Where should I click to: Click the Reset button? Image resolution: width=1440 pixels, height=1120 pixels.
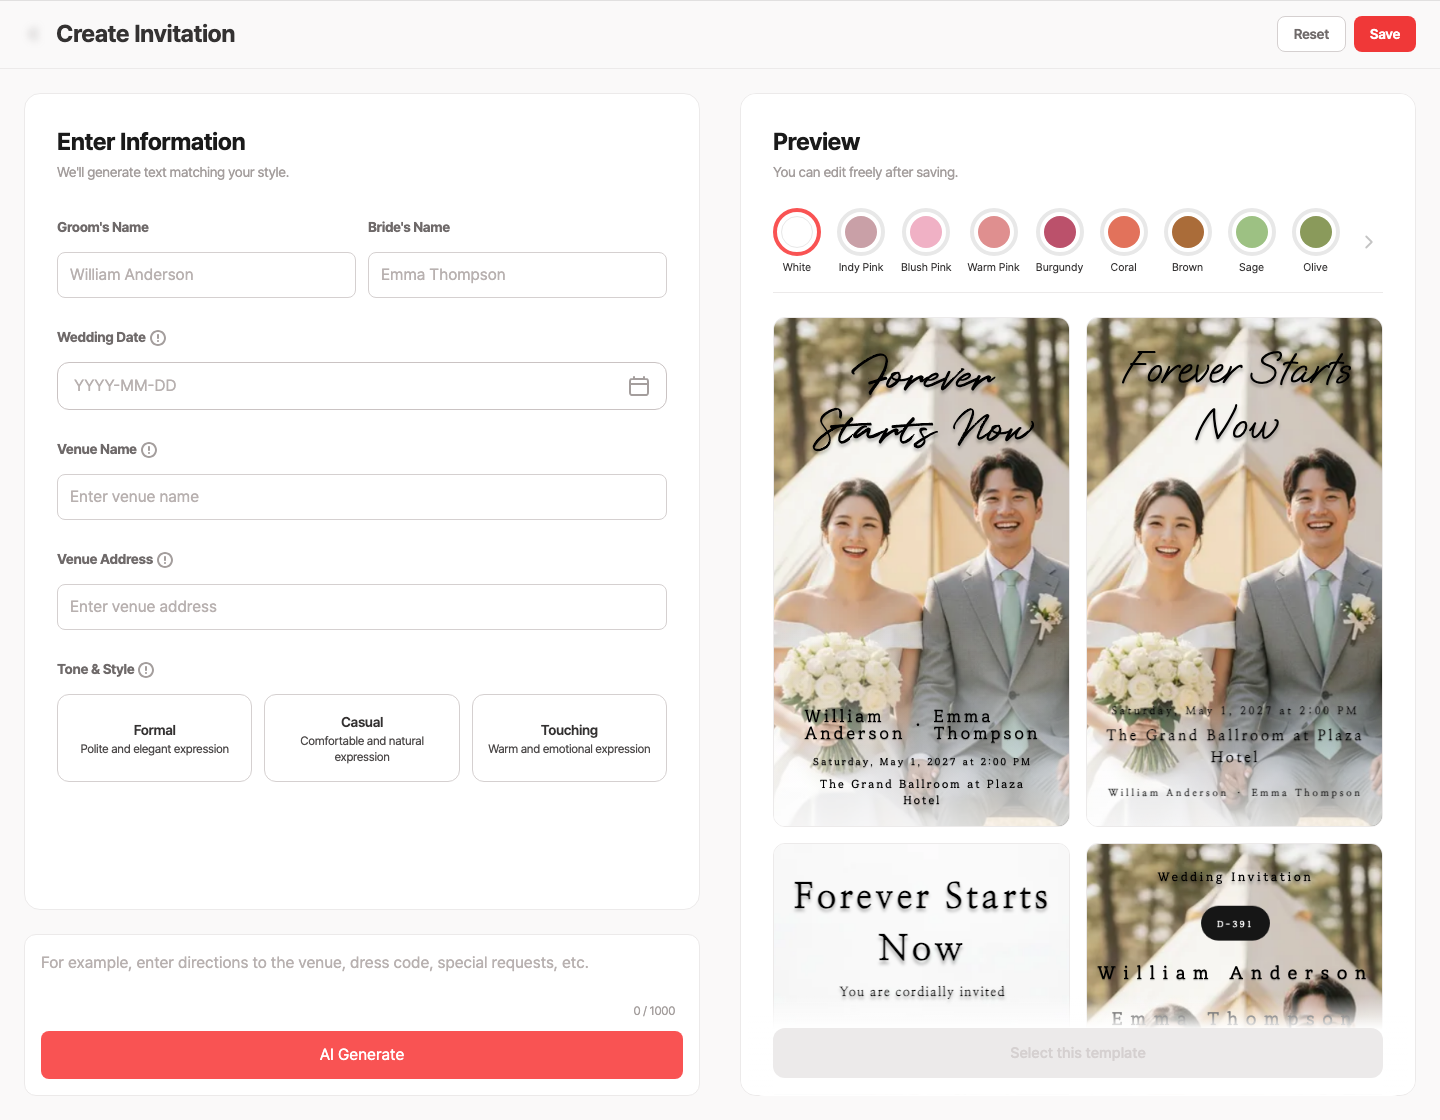(1311, 34)
